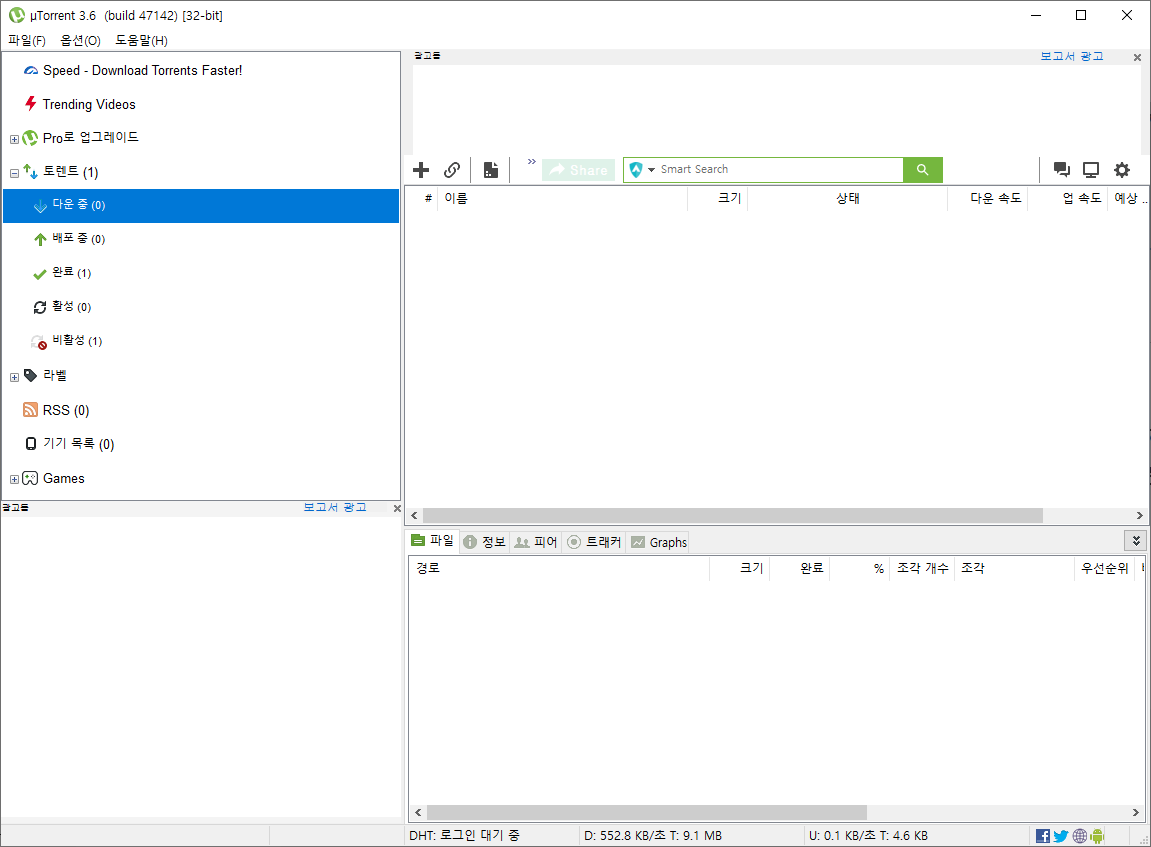Click 보고서 광고 link in top ad
The height and width of the screenshot is (847, 1151).
1072,57
